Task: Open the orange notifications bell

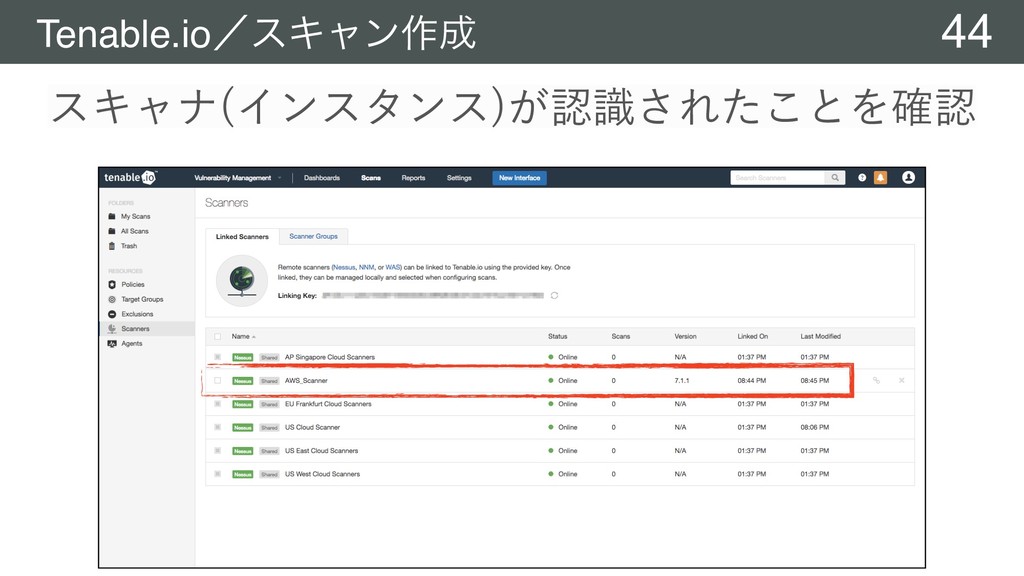Action: pyautogui.click(x=880, y=178)
